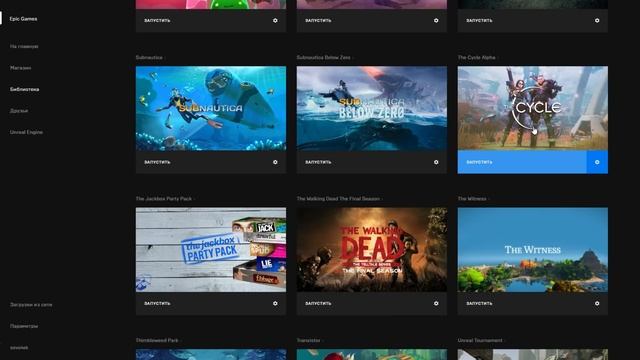Click 'The Walking Dead The Final Season' title
The image size is (640, 360).
point(338,199)
